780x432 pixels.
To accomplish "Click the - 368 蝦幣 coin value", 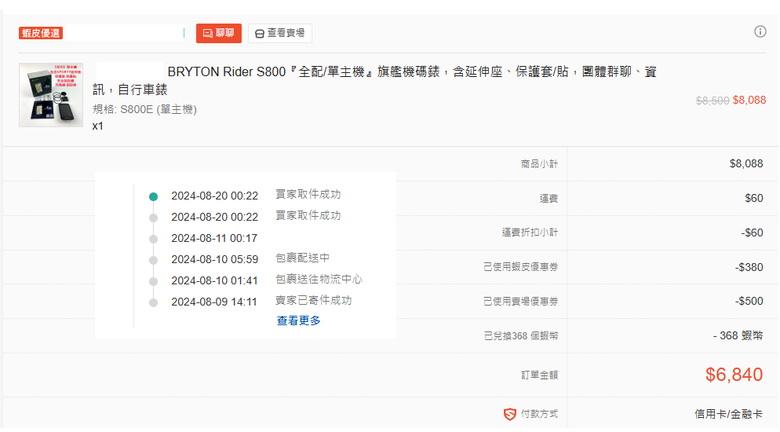I will click(738, 336).
